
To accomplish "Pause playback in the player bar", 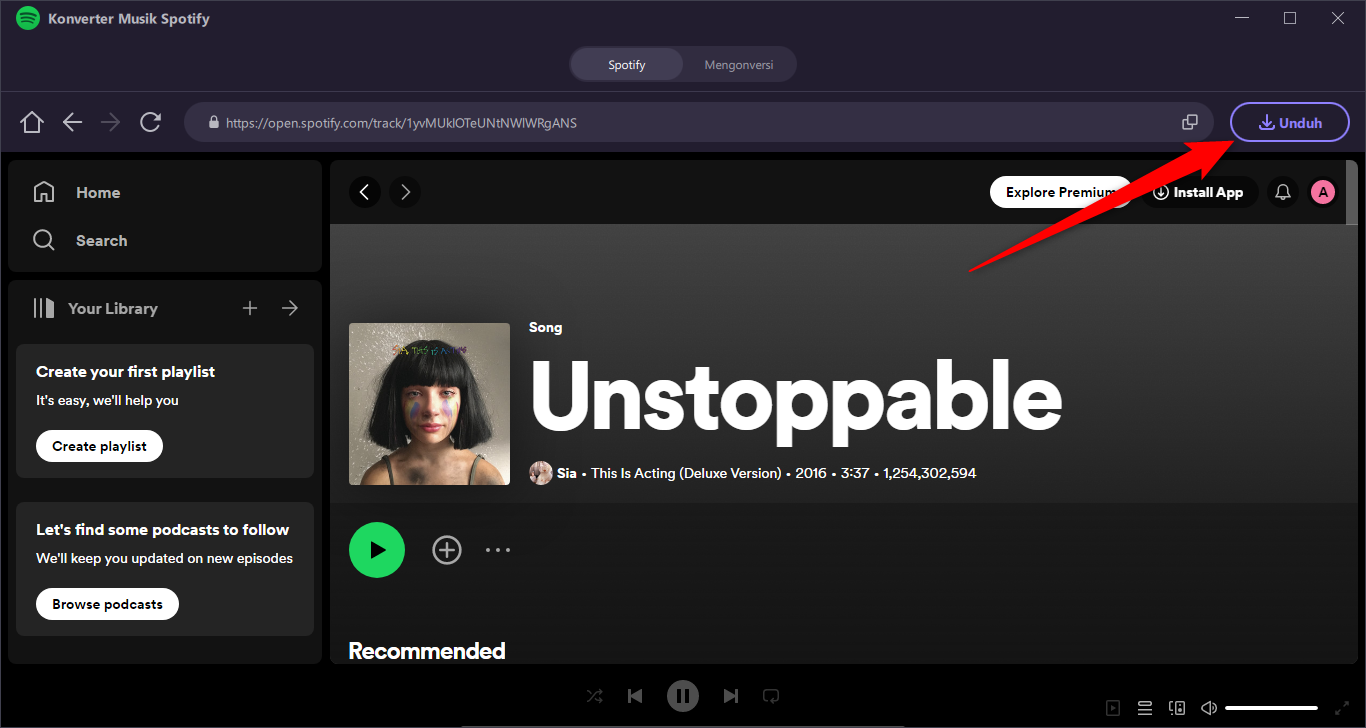I will tap(683, 696).
